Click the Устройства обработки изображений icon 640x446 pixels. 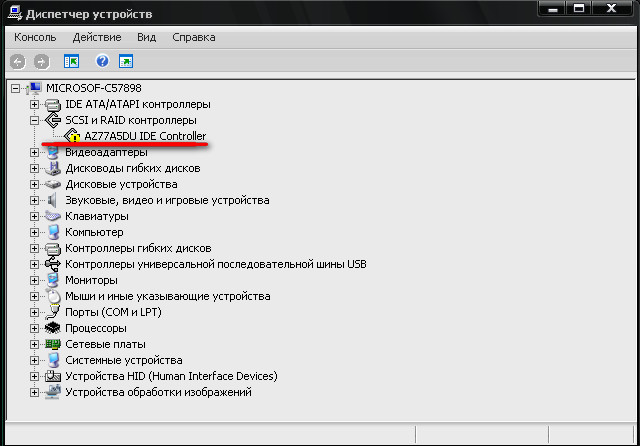click(x=53, y=392)
